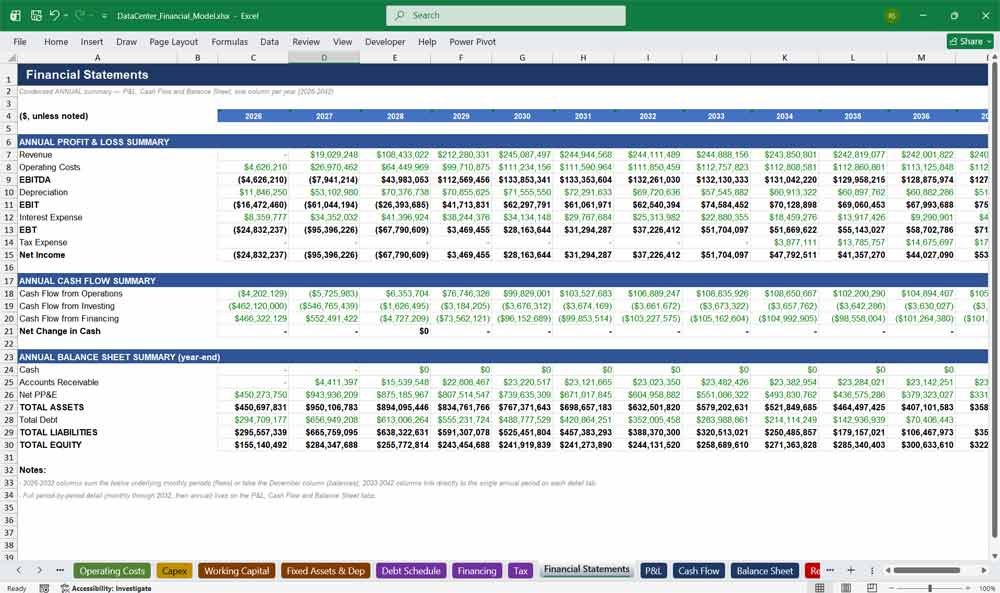Click the macro recording status bar icon
The width and height of the screenshot is (1000, 593).
click(44, 588)
